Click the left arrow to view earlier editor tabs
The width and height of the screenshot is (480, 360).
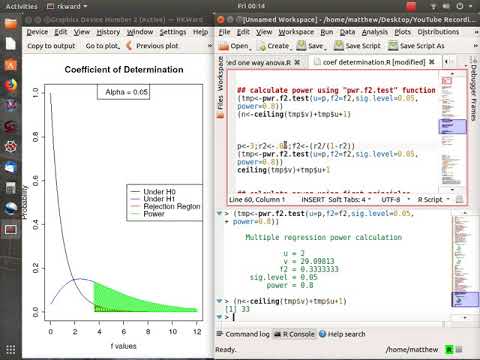tap(446, 61)
